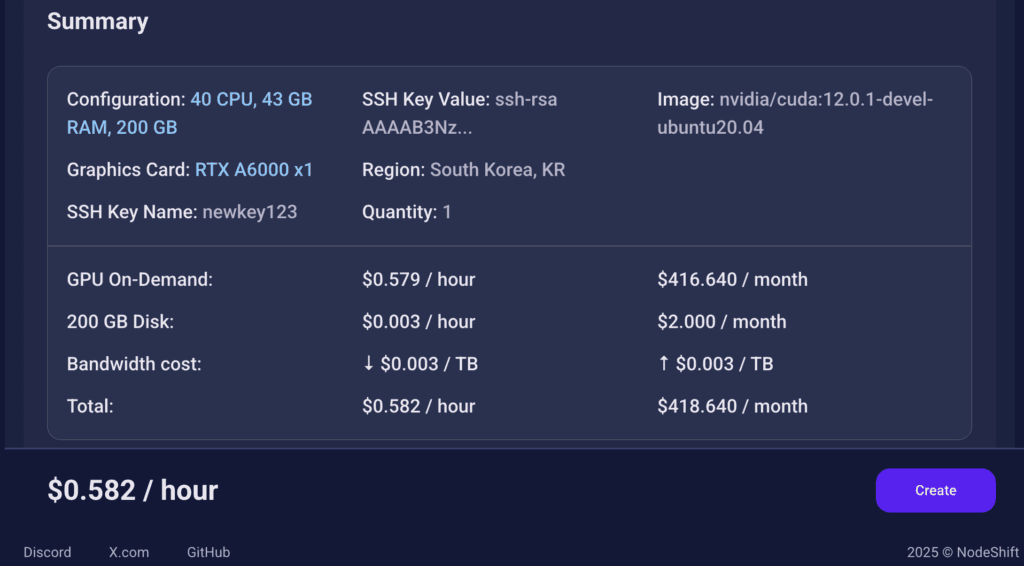Click the Create button

click(935, 490)
